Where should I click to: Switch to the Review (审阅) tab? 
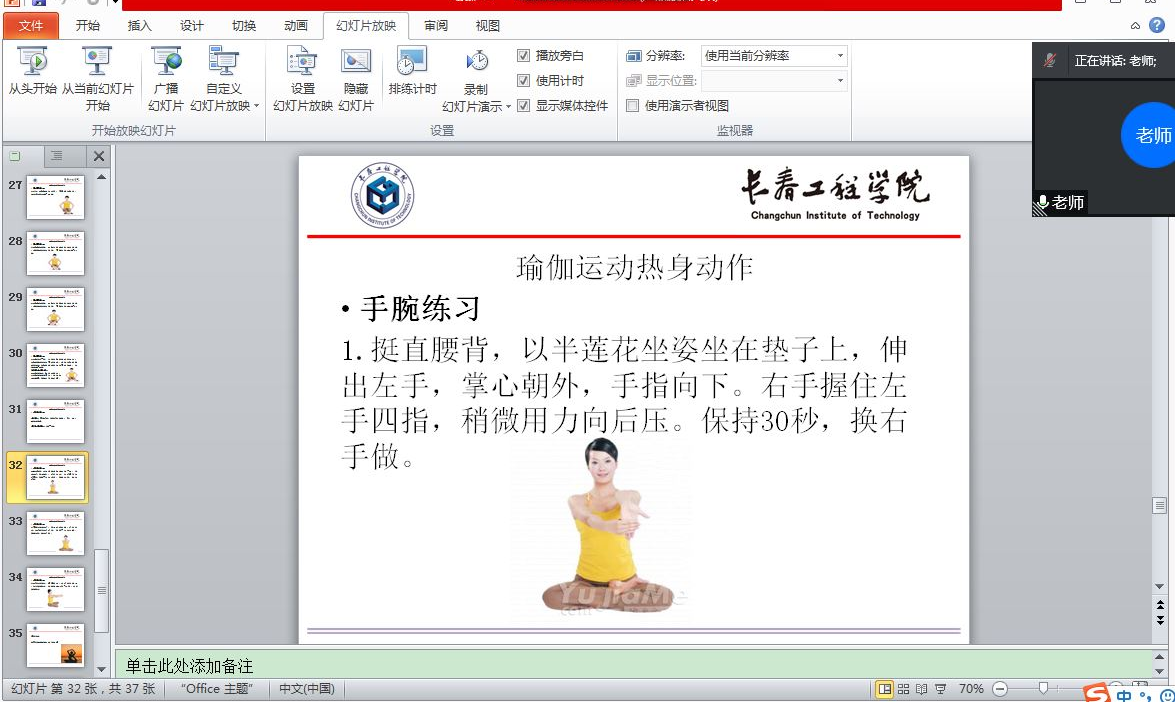click(x=436, y=26)
